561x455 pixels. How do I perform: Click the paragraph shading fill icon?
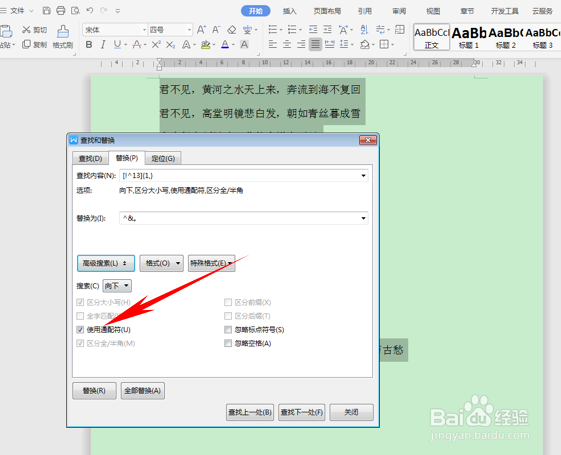tap(365, 45)
